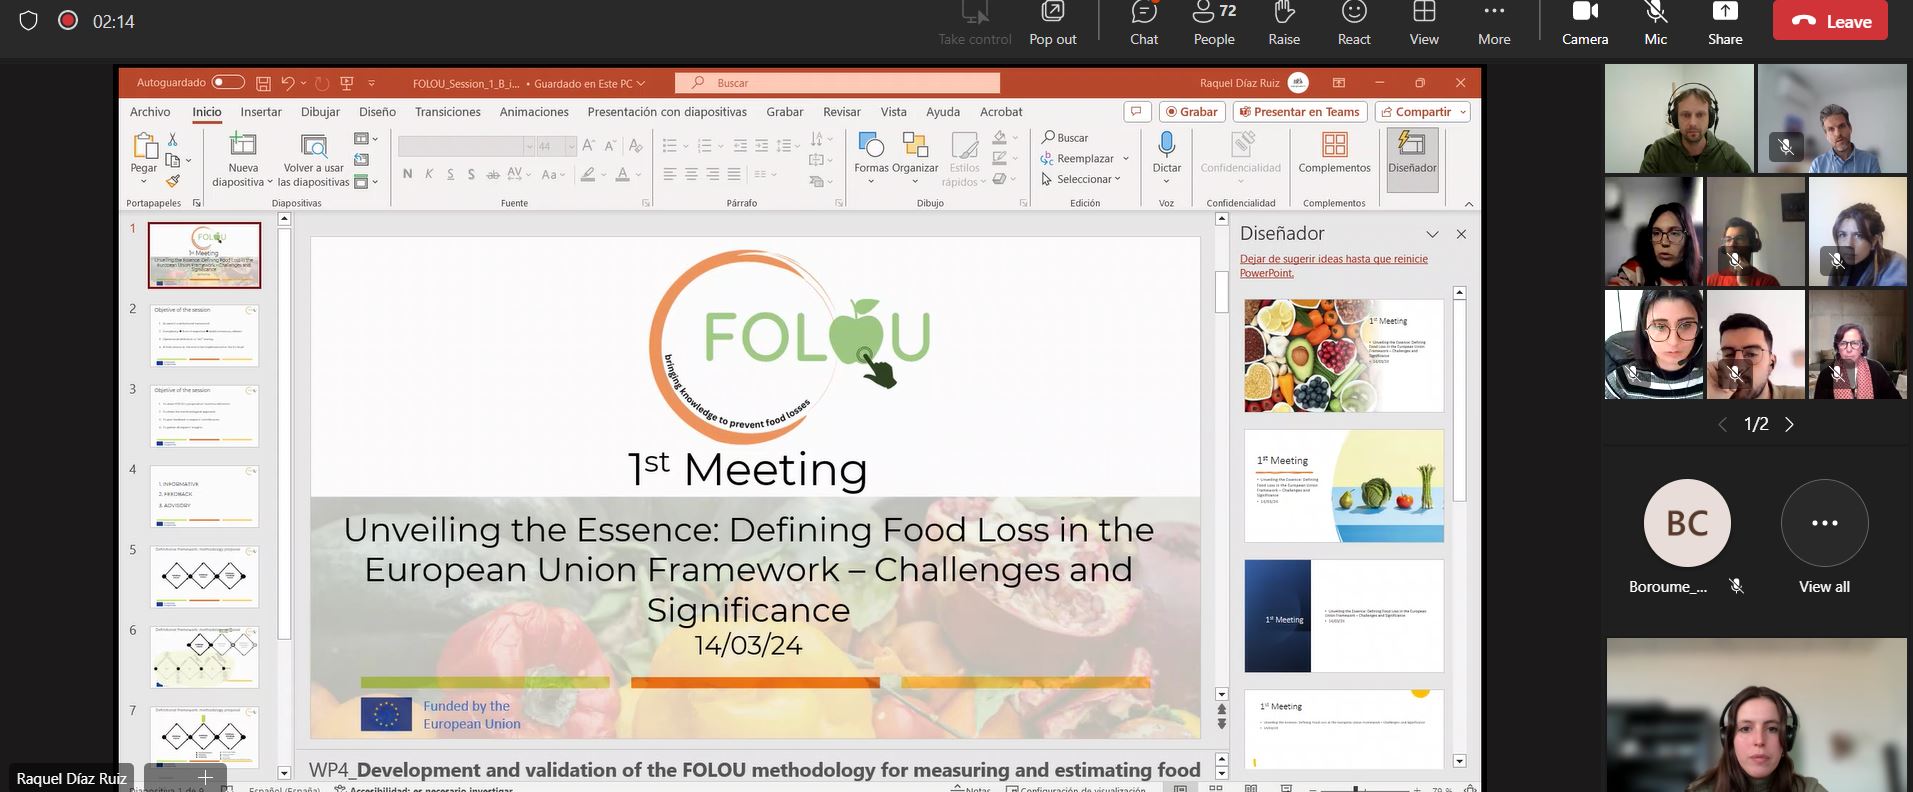Toggle italic (K) formatting

coord(429,175)
